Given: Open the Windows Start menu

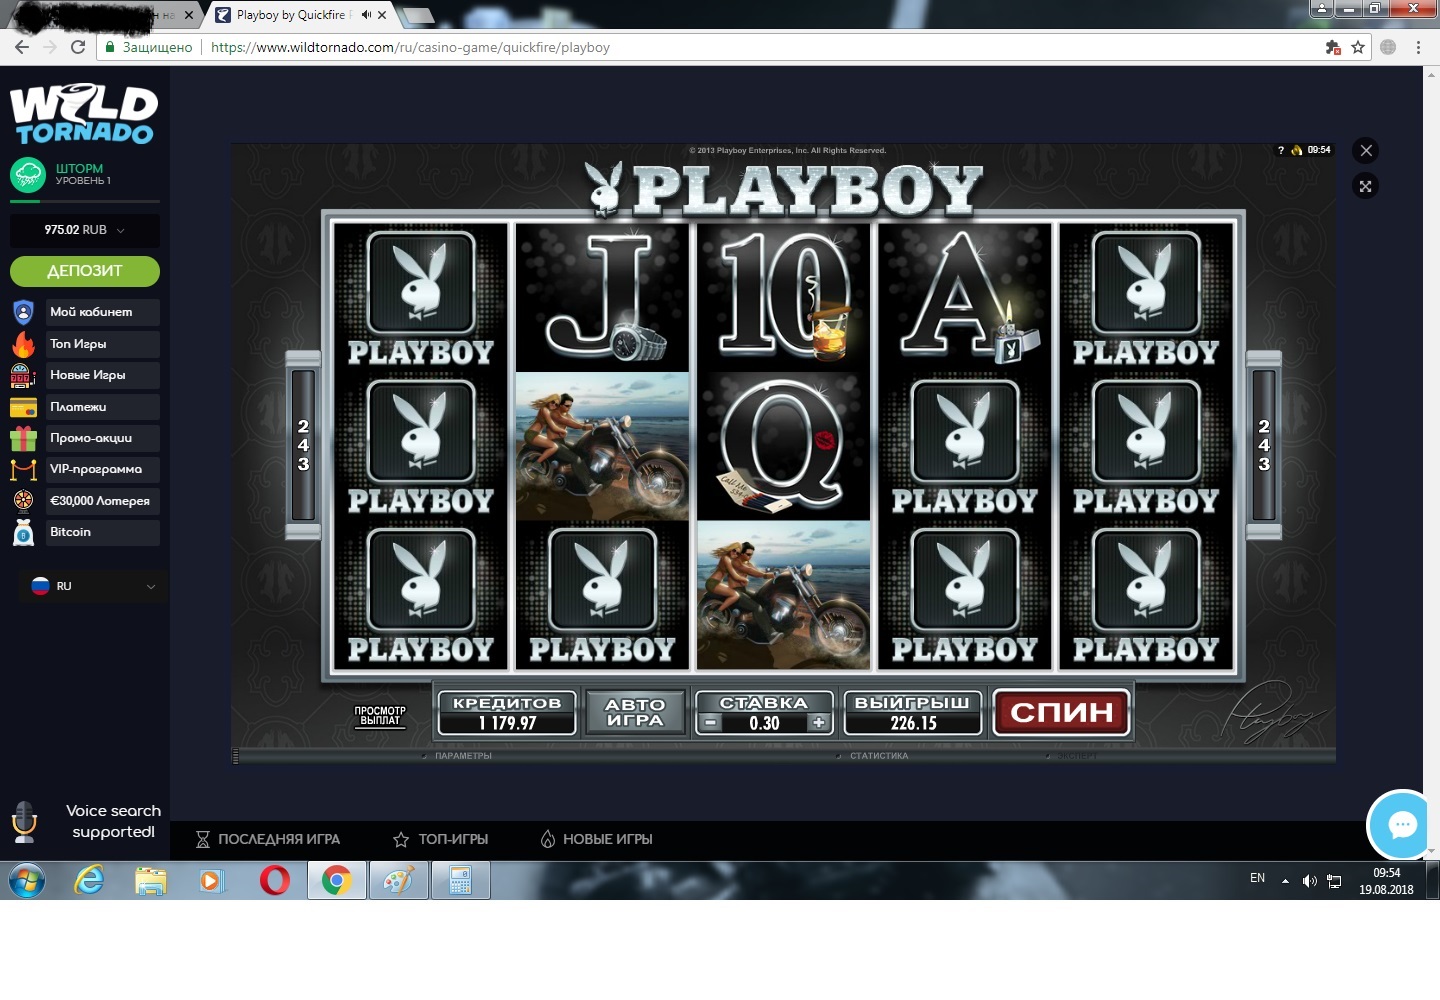Looking at the screenshot, I should [x=27, y=881].
